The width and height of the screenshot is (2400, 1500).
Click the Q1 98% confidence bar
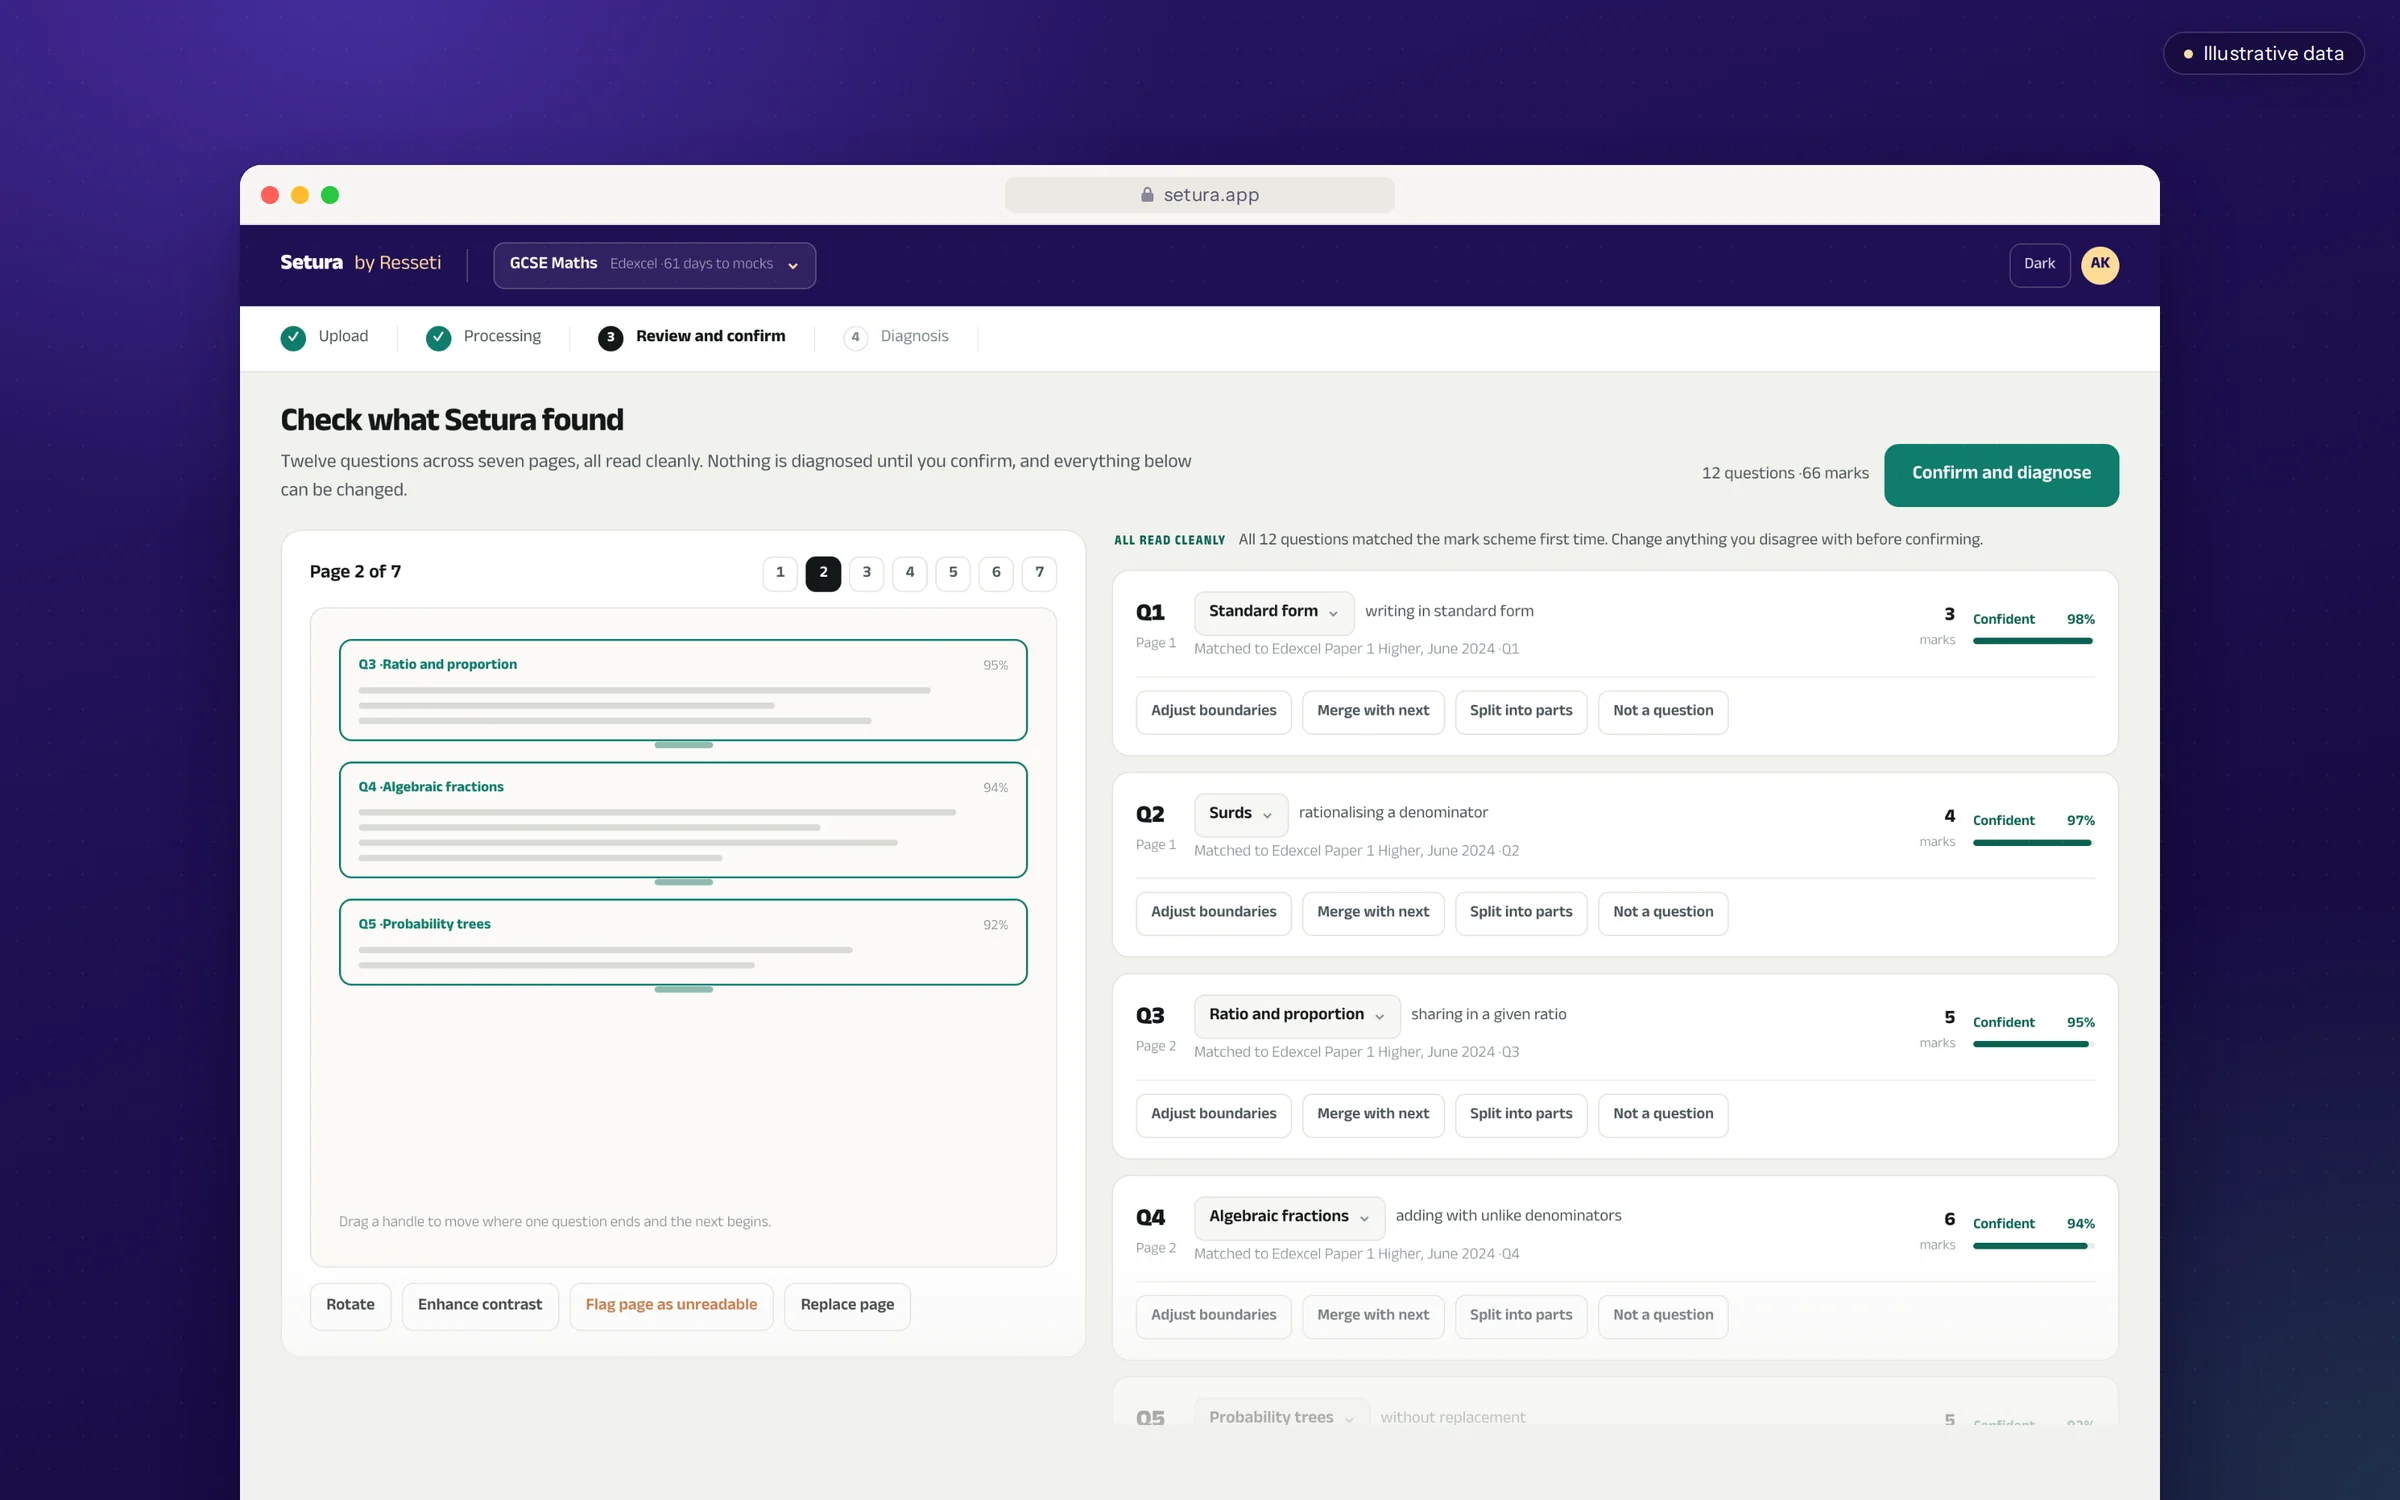[x=2033, y=641]
